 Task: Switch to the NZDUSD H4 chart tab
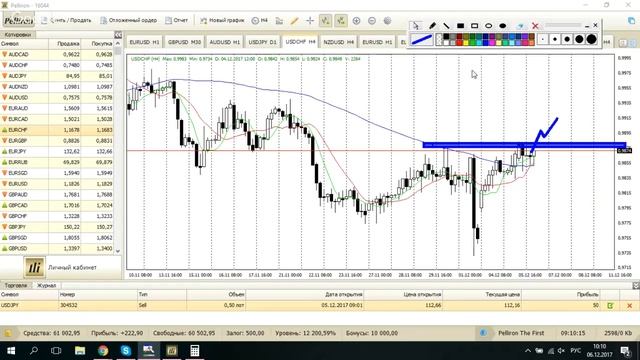(x=338, y=42)
